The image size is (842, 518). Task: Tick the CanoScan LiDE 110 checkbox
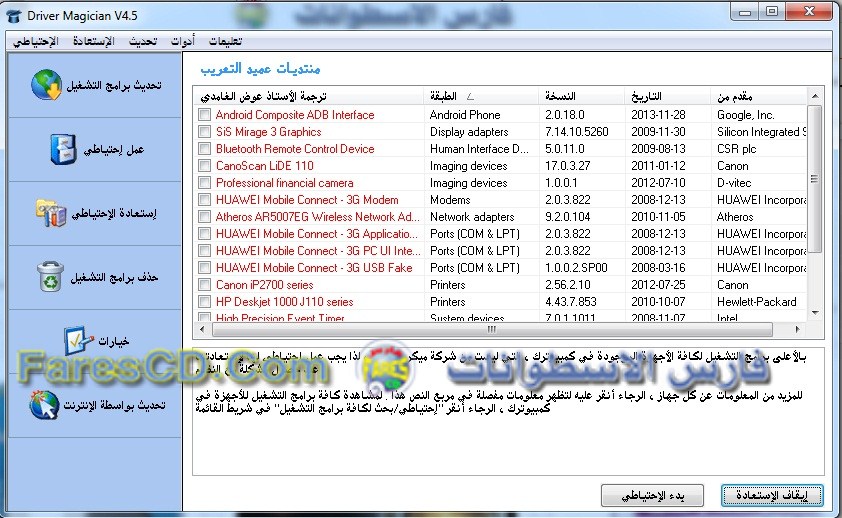pyautogui.click(x=204, y=166)
